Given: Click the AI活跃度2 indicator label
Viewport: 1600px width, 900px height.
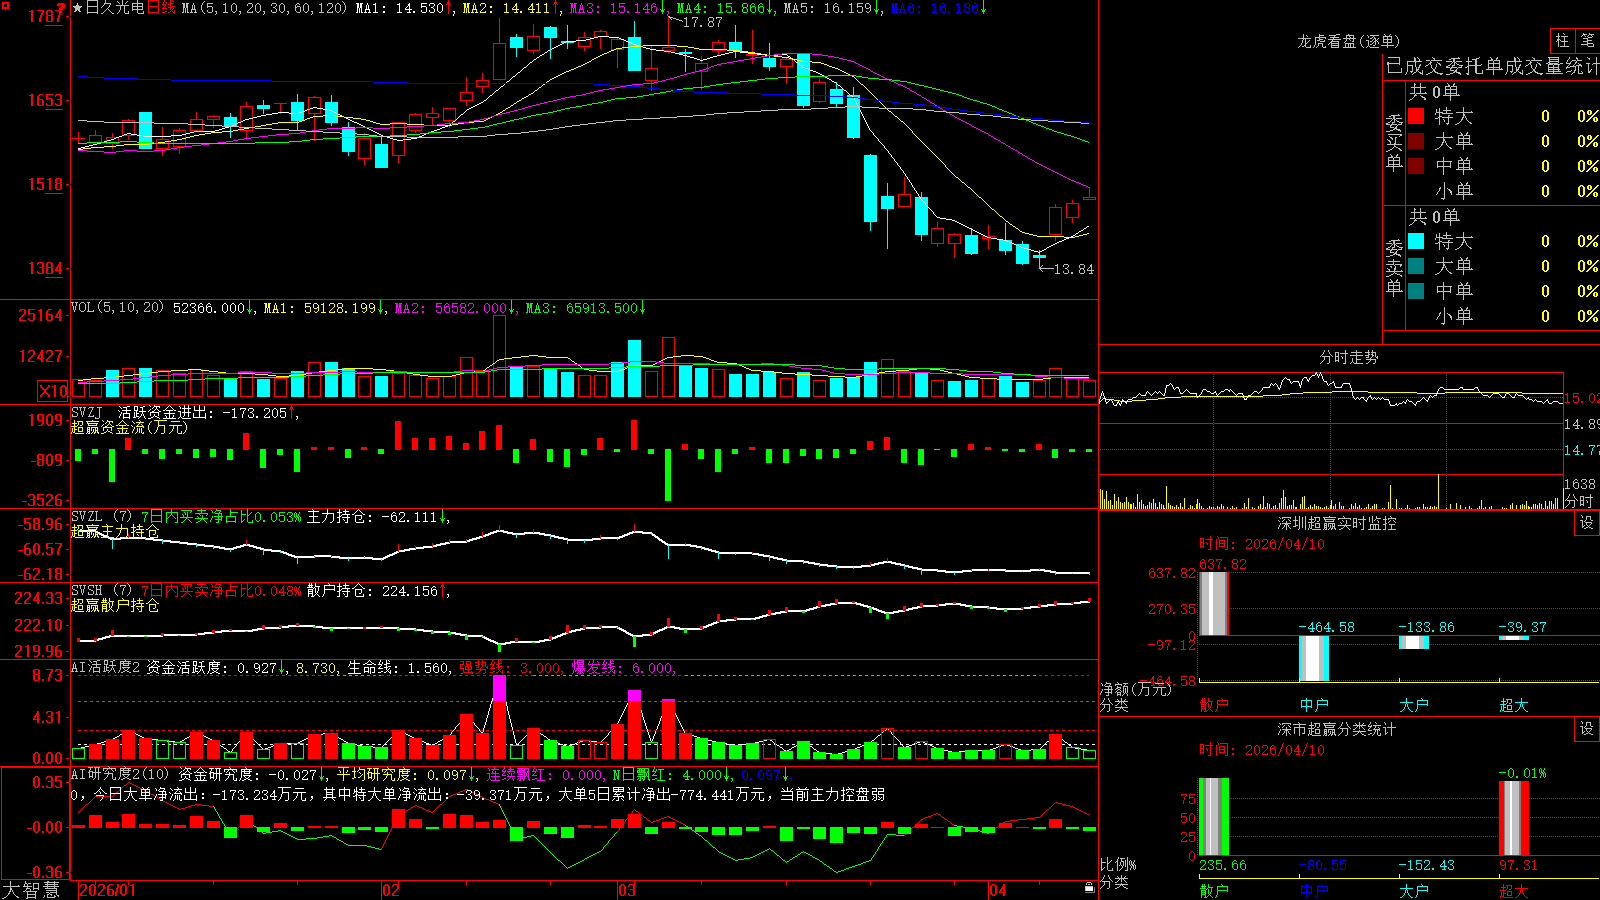Looking at the screenshot, I should pos(106,667).
